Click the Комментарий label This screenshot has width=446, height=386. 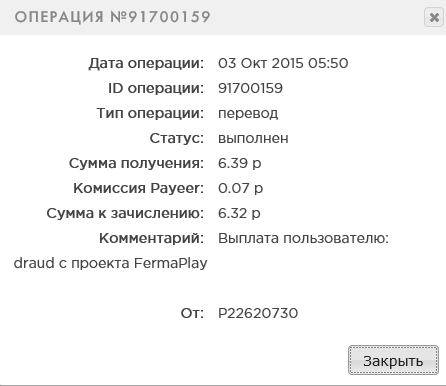(x=151, y=238)
